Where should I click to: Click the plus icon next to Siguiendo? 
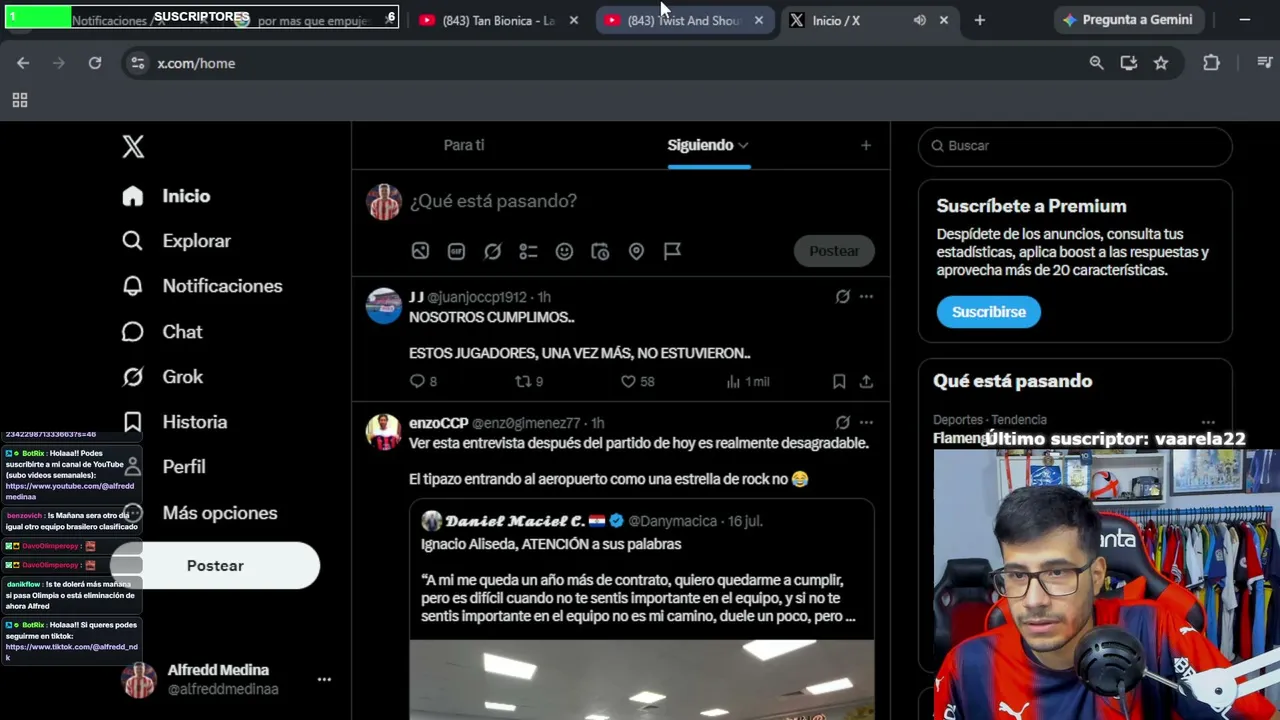[866, 145]
